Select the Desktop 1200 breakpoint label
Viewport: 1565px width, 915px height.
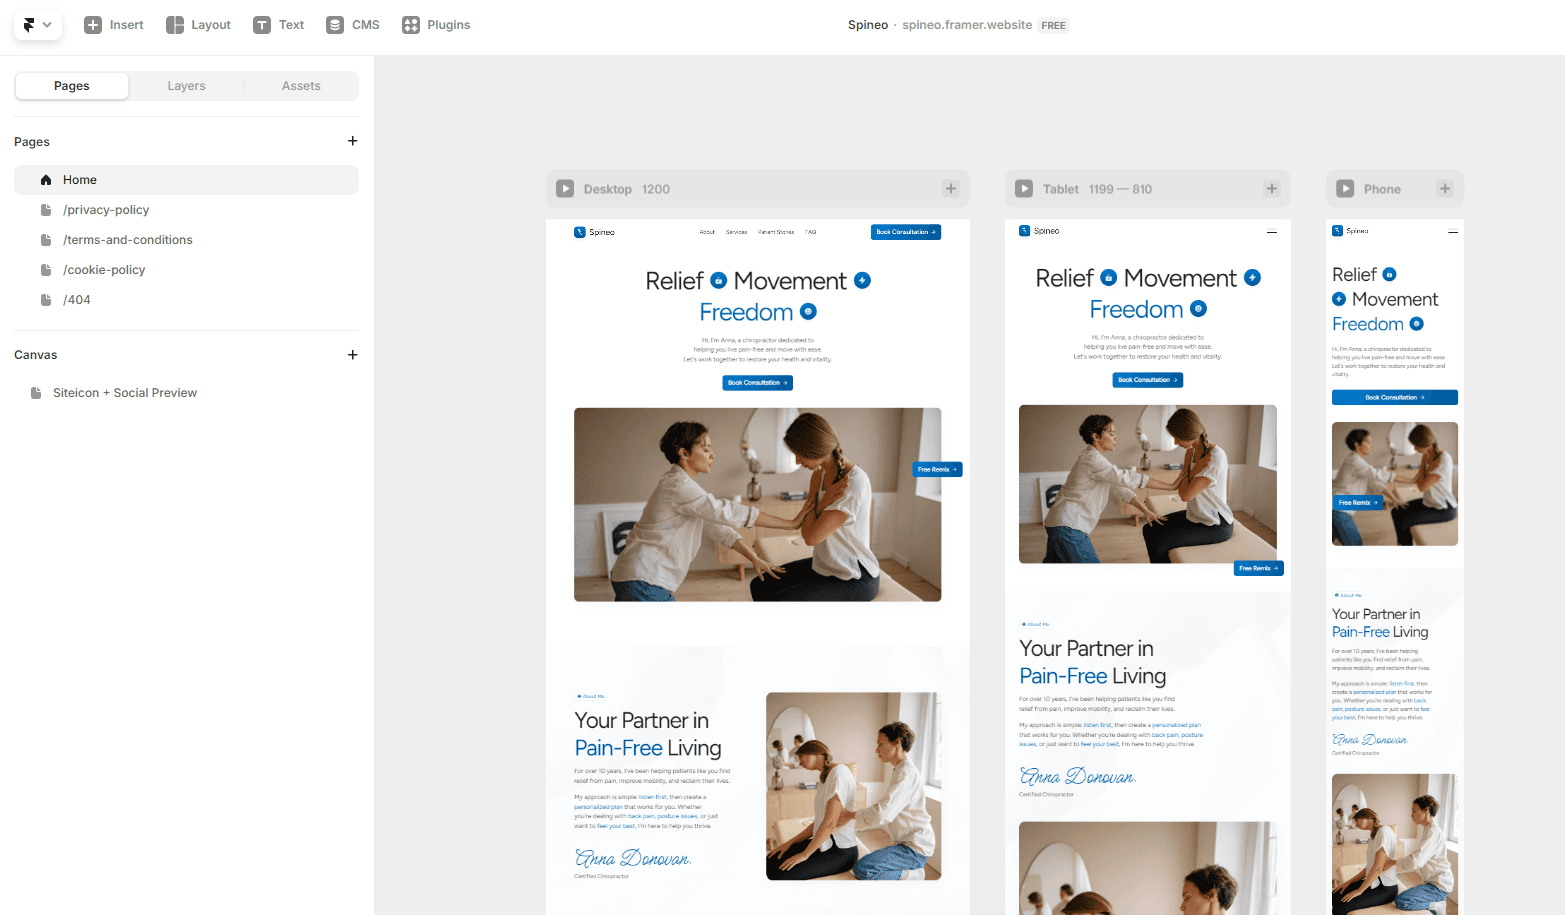click(627, 189)
